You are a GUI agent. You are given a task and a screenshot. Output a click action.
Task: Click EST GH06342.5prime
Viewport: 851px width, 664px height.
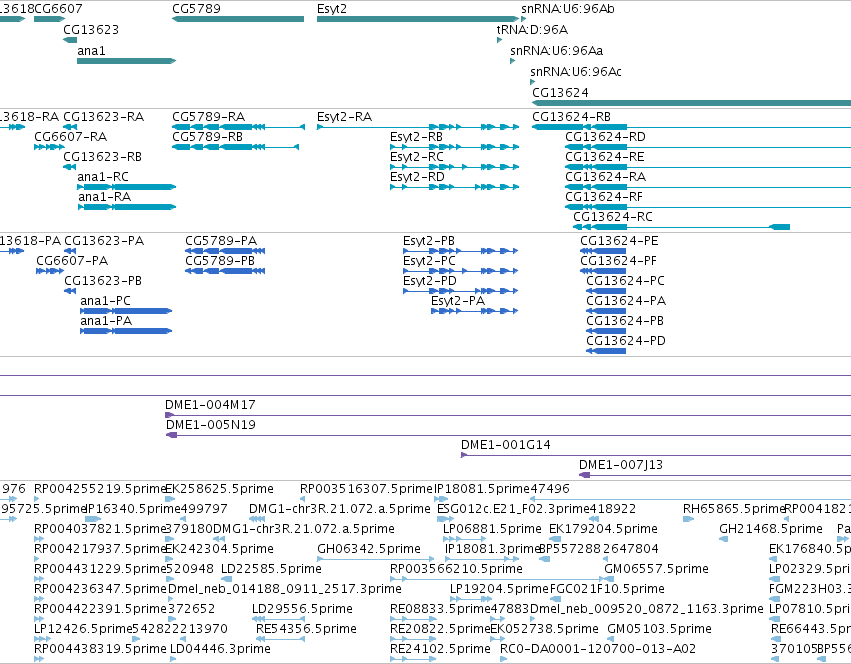(x=369, y=549)
